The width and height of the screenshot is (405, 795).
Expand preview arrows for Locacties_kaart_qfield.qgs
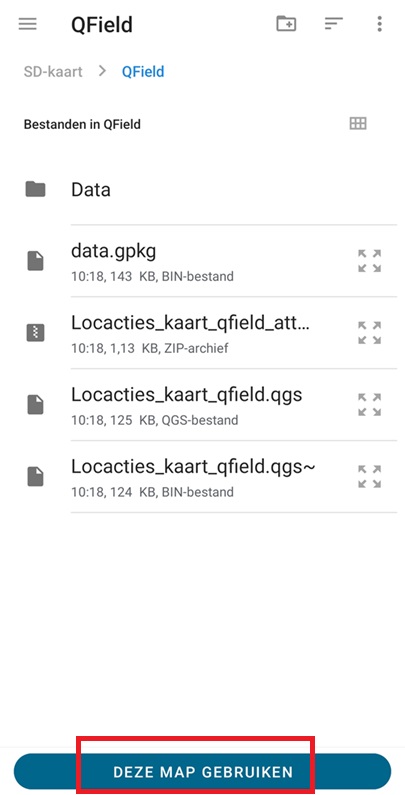pyautogui.click(x=369, y=405)
